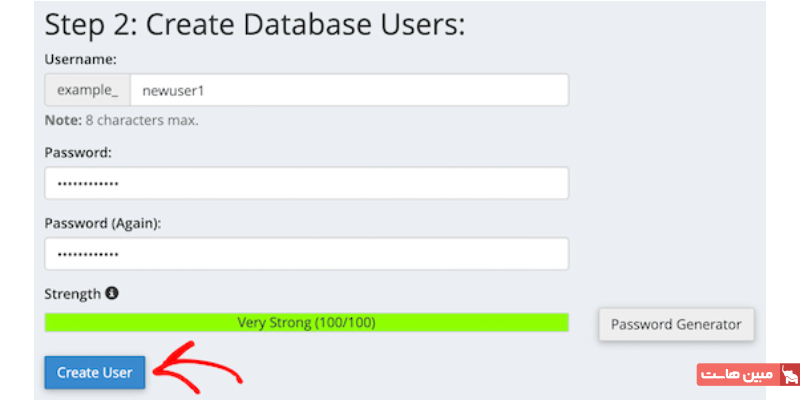
Task: Click the Very Strong strength meter bar
Action: (306, 322)
